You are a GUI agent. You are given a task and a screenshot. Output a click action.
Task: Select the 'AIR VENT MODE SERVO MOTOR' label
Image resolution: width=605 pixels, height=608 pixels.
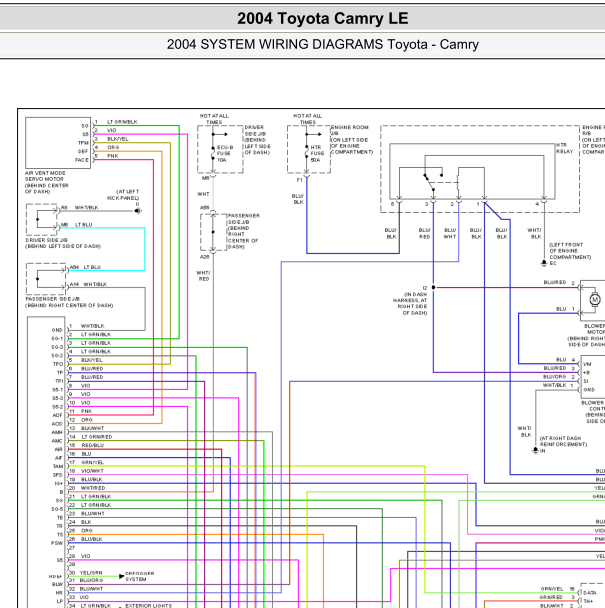[45, 176]
